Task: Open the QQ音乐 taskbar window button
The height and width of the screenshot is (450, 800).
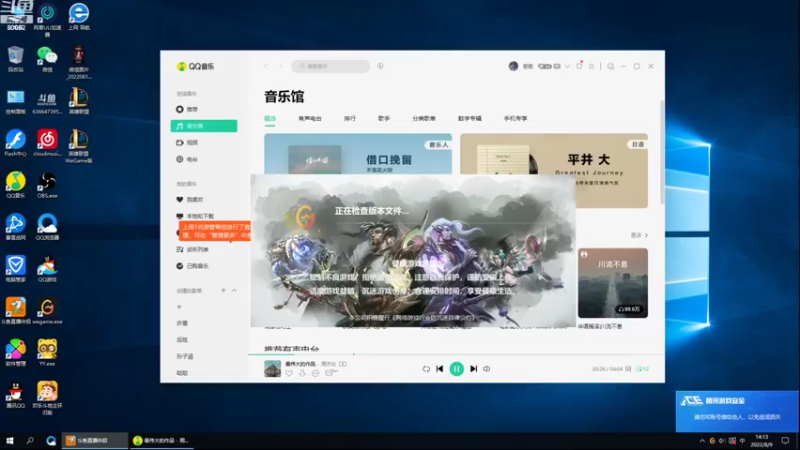Action: [161, 440]
